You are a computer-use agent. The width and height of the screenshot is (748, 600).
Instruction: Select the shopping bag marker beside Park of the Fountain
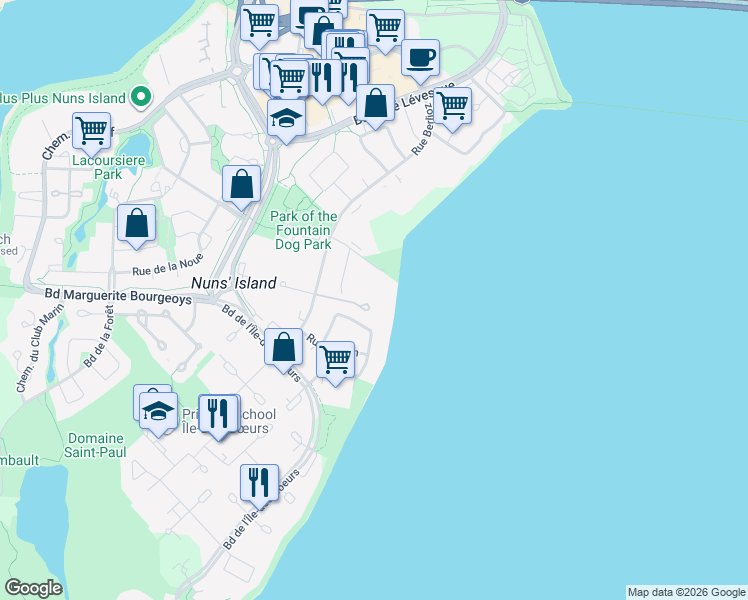241,184
